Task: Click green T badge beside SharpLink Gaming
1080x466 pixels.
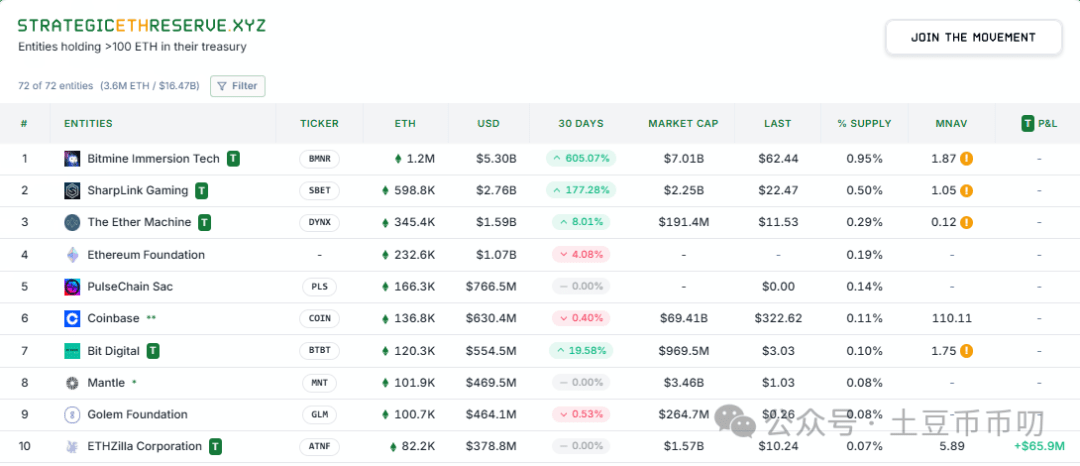Action: tap(201, 191)
